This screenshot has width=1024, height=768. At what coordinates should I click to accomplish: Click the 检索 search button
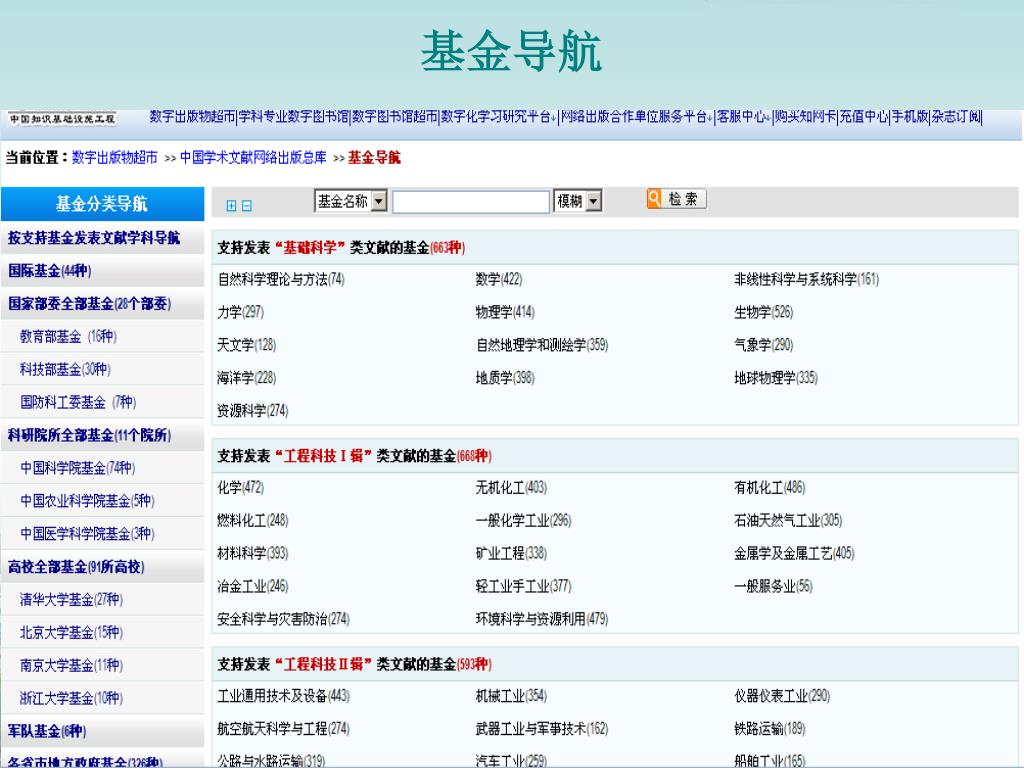tap(677, 200)
